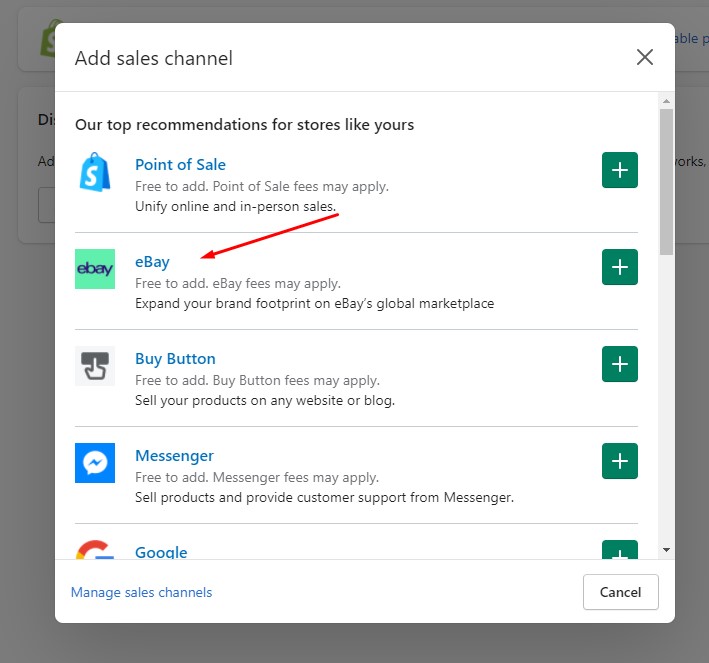The image size is (709, 663).
Task: Click the scrollbar down arrow
Action: pos(666,550)
